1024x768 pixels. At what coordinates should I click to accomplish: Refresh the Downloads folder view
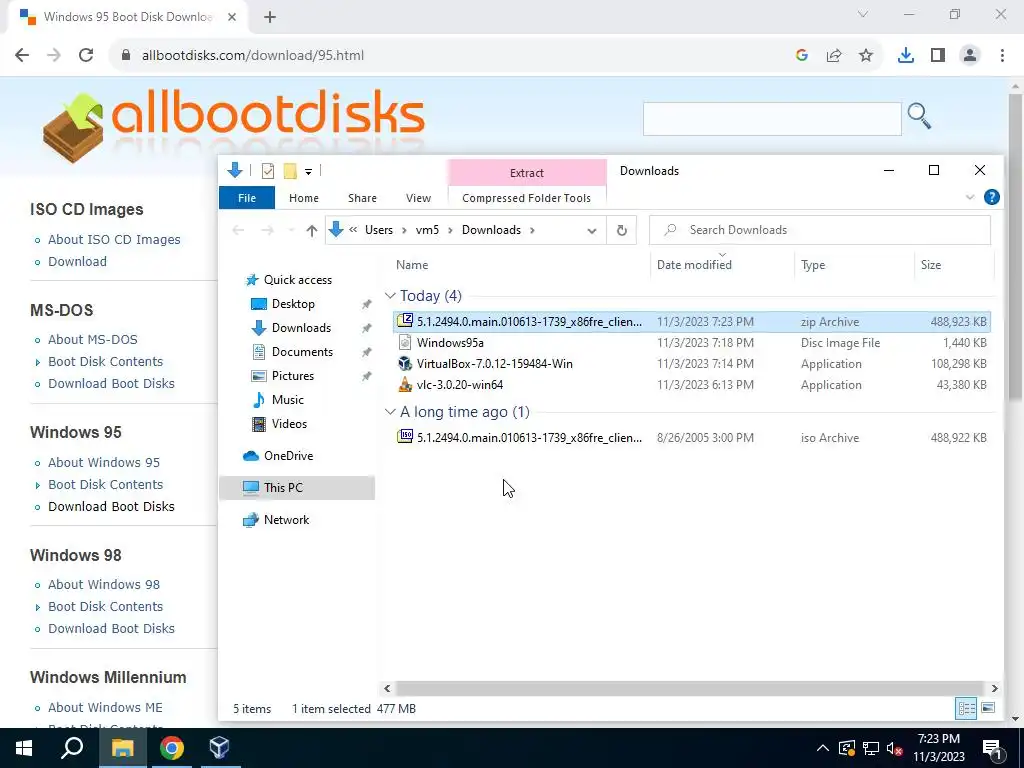point(622,230)
